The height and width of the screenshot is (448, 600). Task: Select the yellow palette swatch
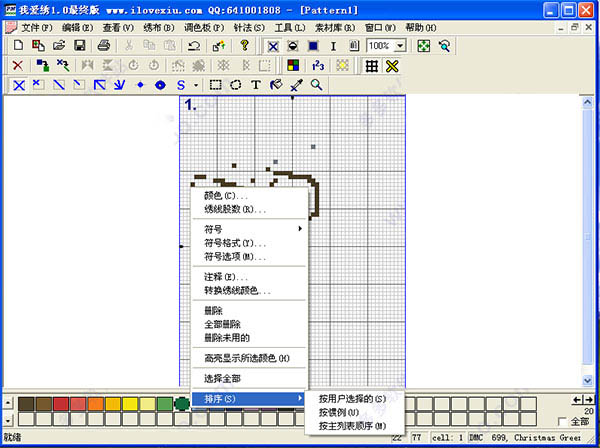(130, 404)
